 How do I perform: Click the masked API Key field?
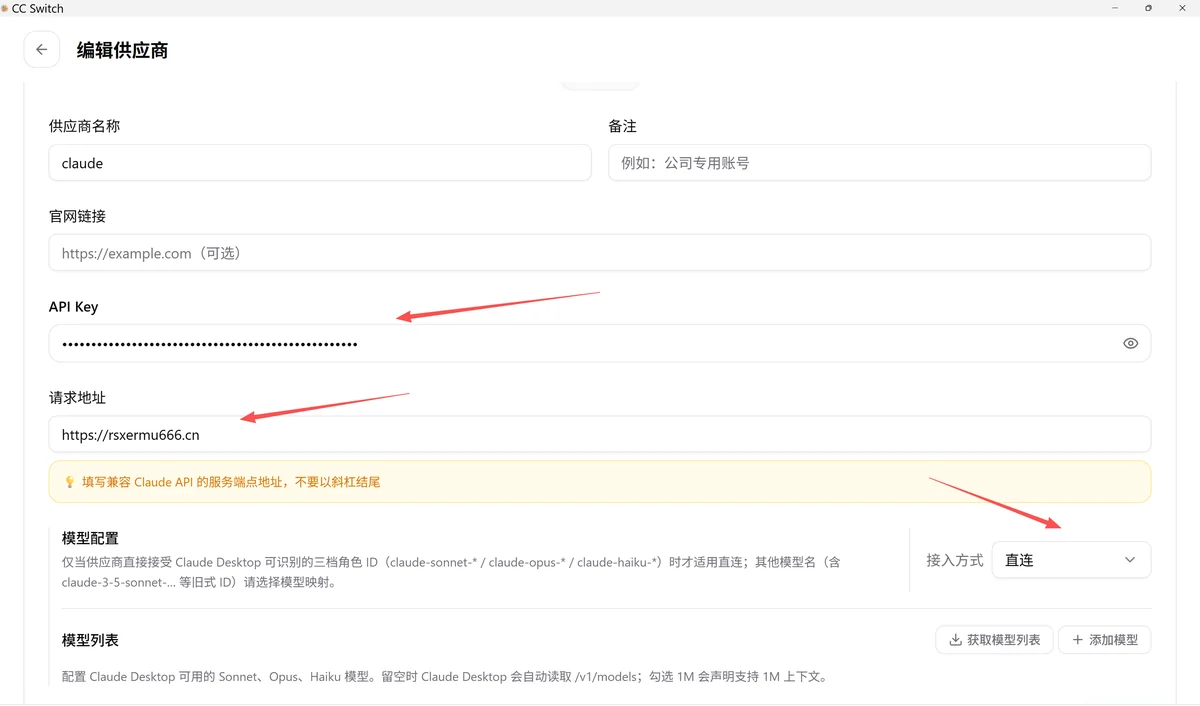point(600,343)
